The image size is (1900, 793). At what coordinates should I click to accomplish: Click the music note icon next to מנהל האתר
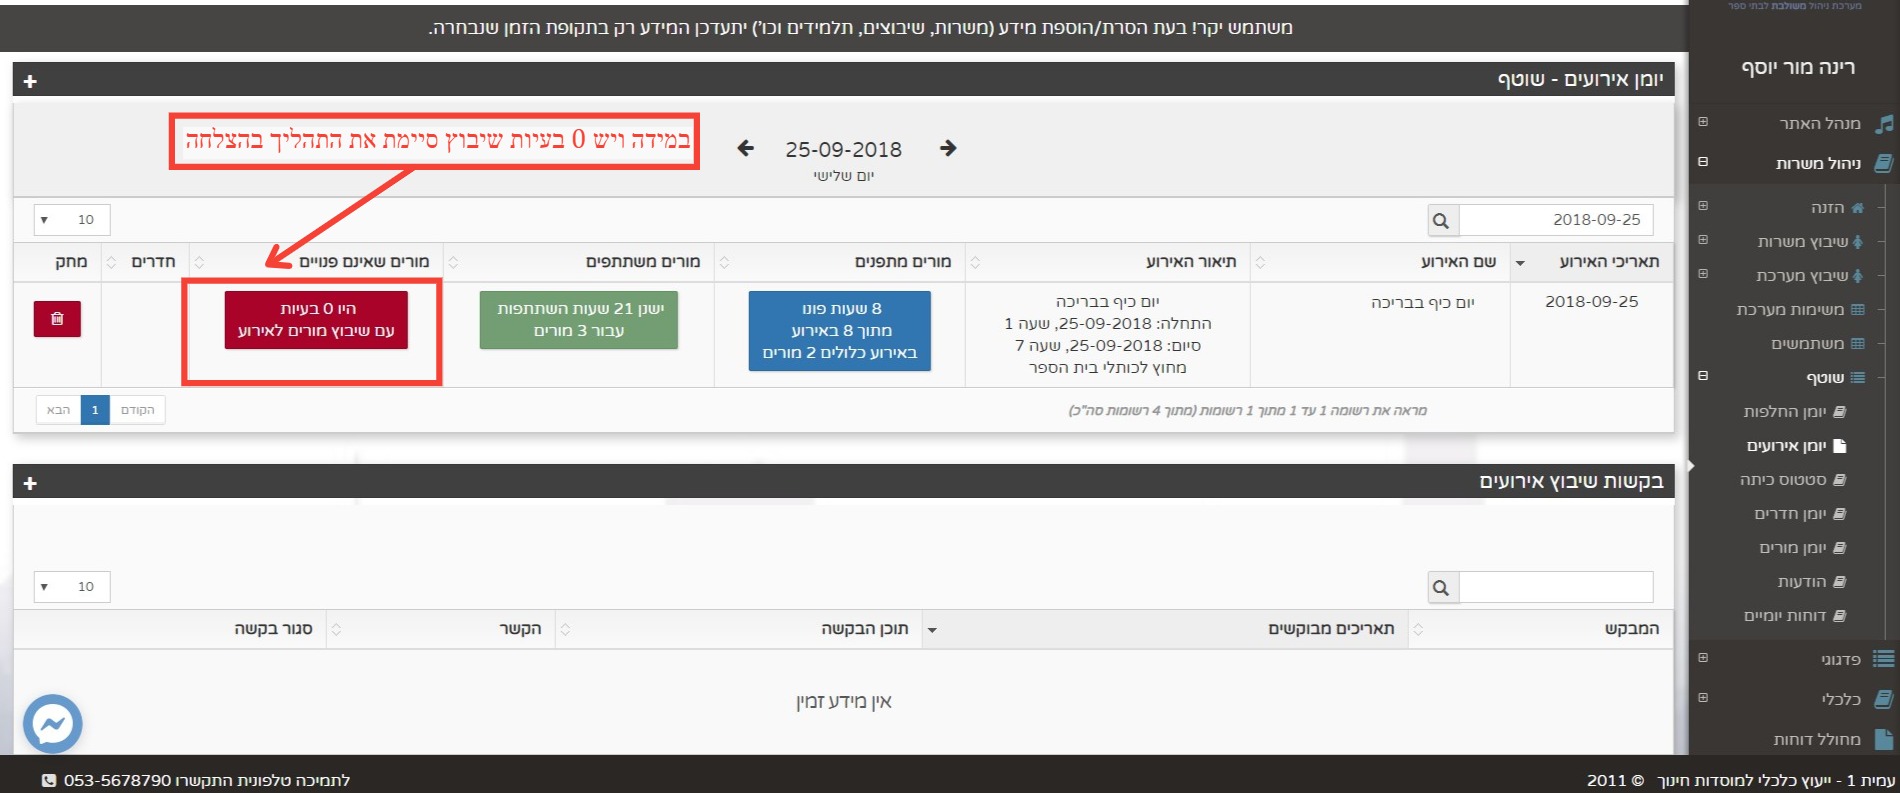[1884, 124]
